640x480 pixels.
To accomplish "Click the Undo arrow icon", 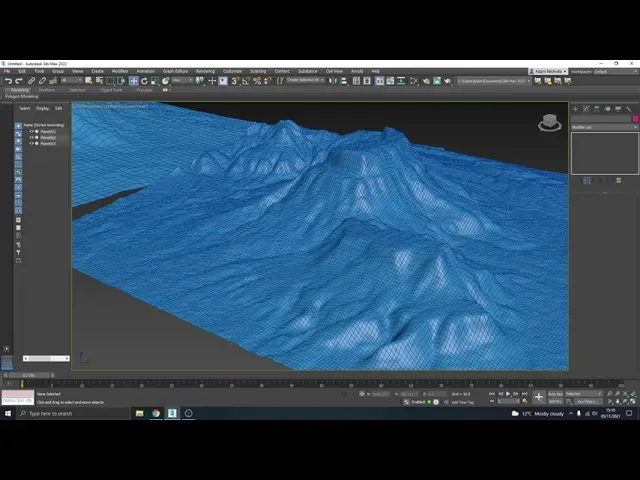I will [x=7, y=80].
